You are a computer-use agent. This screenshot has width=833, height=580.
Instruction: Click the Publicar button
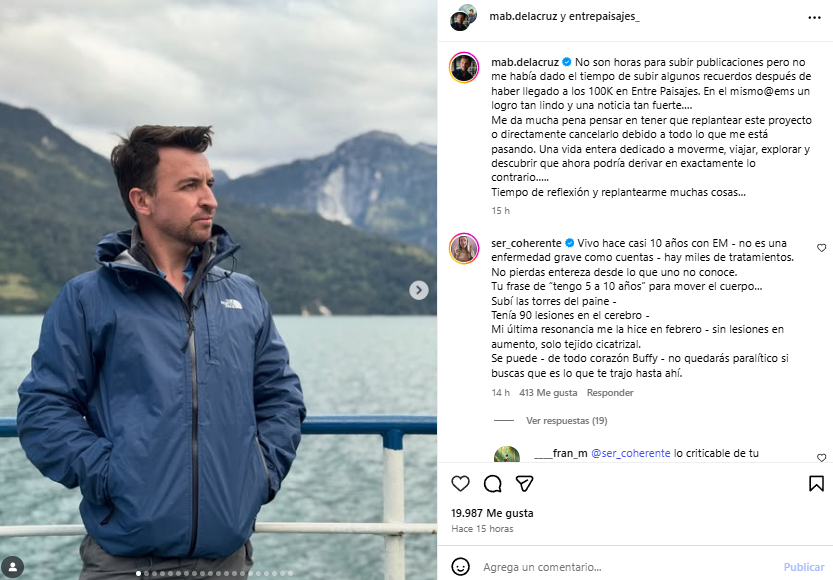point(804,567)
